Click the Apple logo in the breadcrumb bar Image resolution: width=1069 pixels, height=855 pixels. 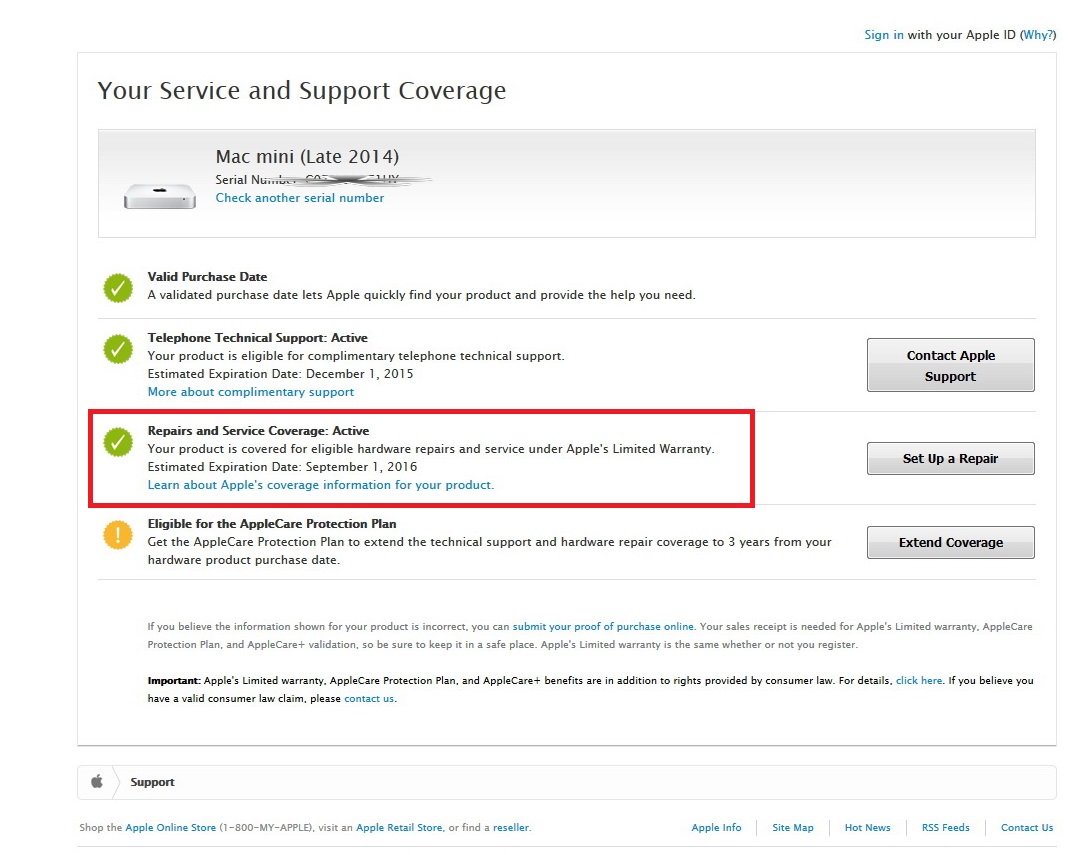click(97, 781)
